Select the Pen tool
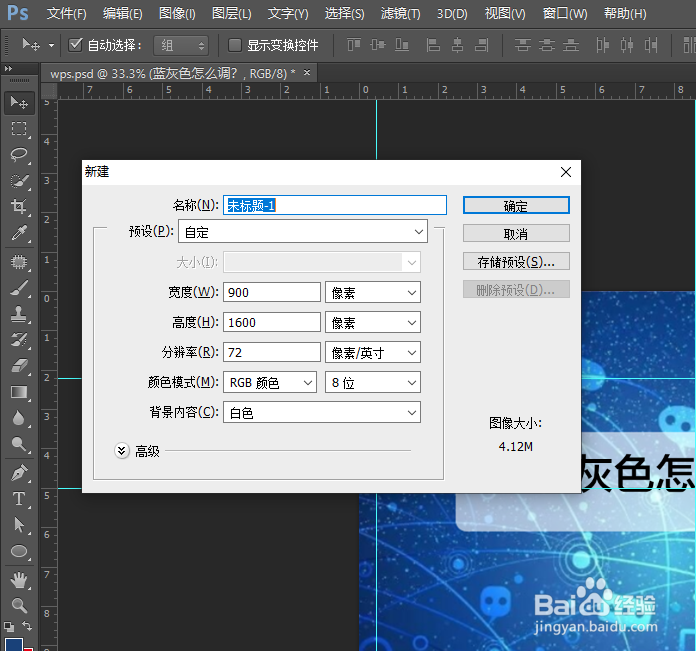 19,473
